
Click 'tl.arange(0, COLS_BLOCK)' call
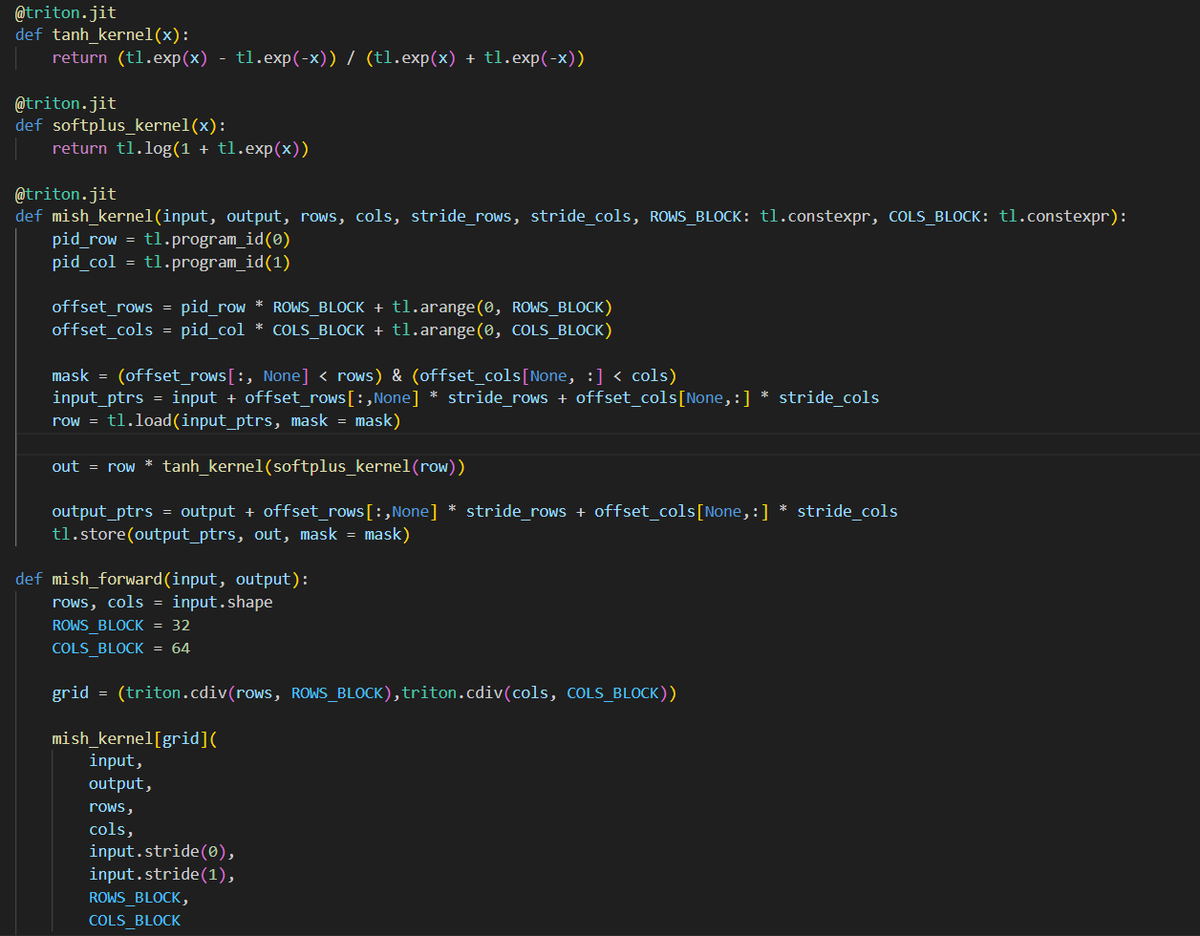[502, 330]
